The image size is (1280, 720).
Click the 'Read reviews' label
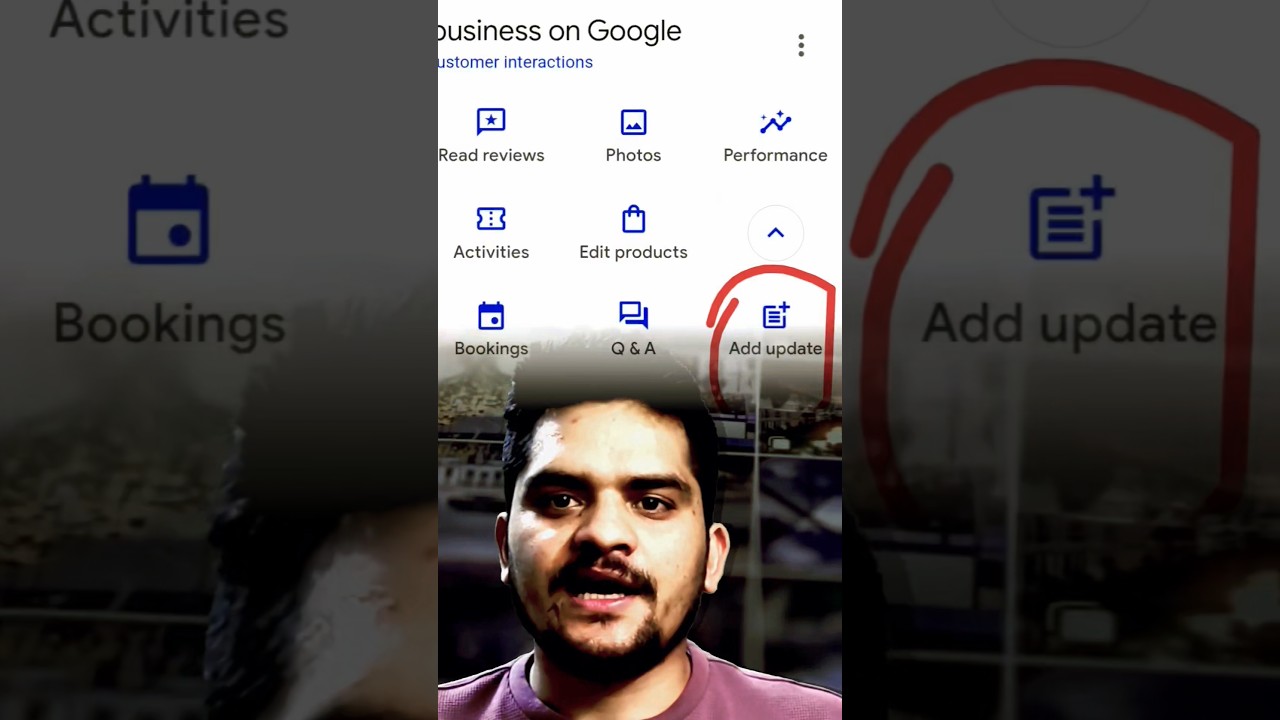pyautogui.click(x=491, y=155)
